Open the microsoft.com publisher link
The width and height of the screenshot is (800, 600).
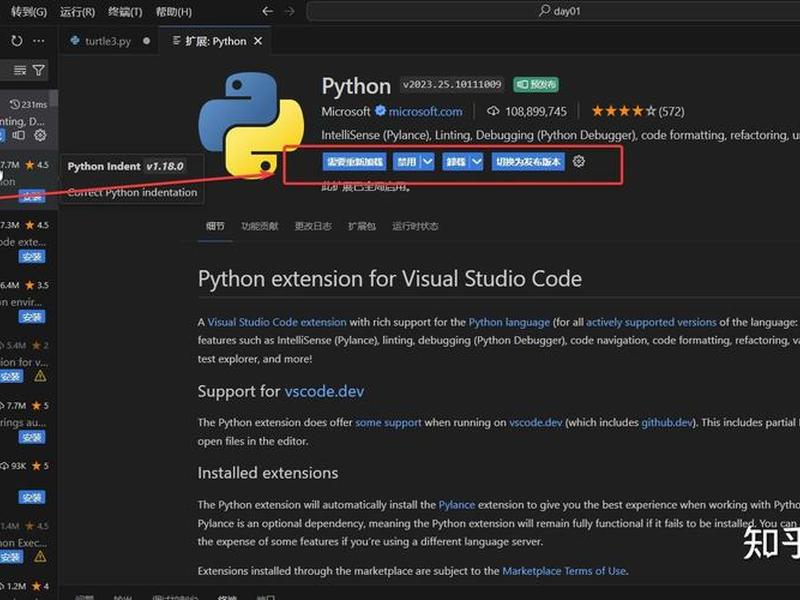(x=426, y=111)
